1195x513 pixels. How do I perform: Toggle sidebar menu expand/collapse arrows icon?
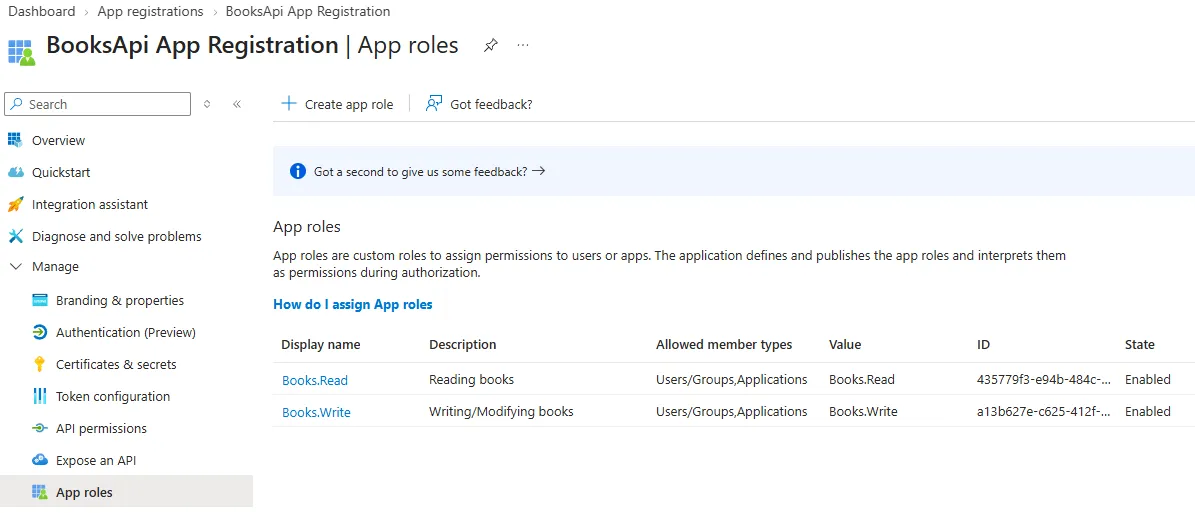click(207, 104)
